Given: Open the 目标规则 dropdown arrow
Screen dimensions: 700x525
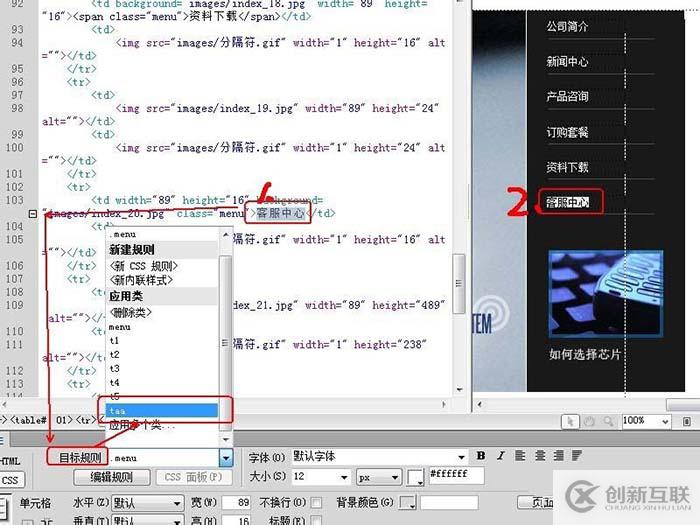Looking at the screenshot, I should click(226, 458).
